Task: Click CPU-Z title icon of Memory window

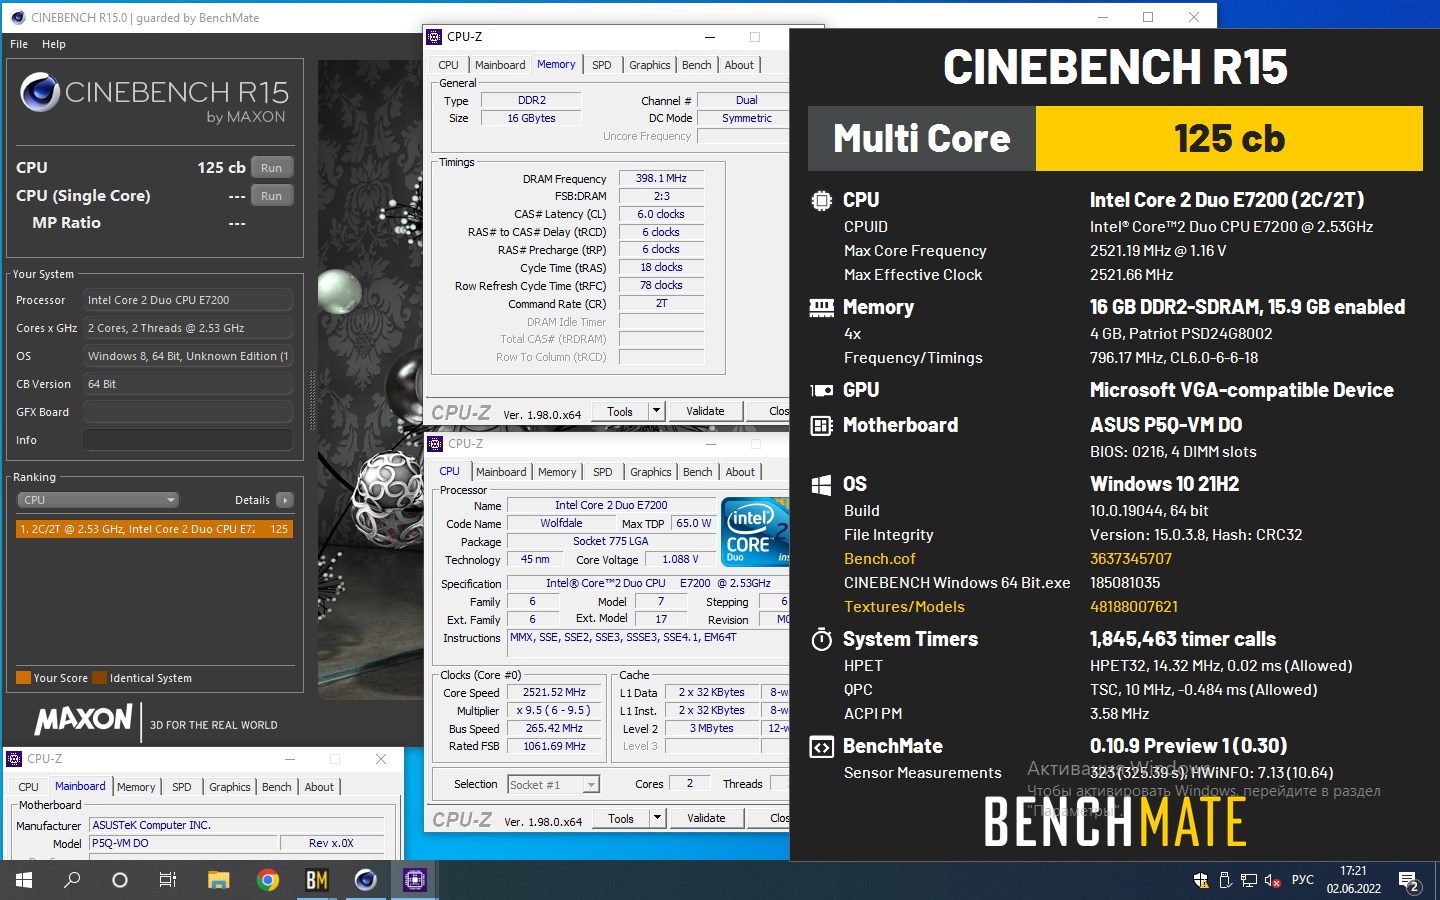Action: coord(434,37)
